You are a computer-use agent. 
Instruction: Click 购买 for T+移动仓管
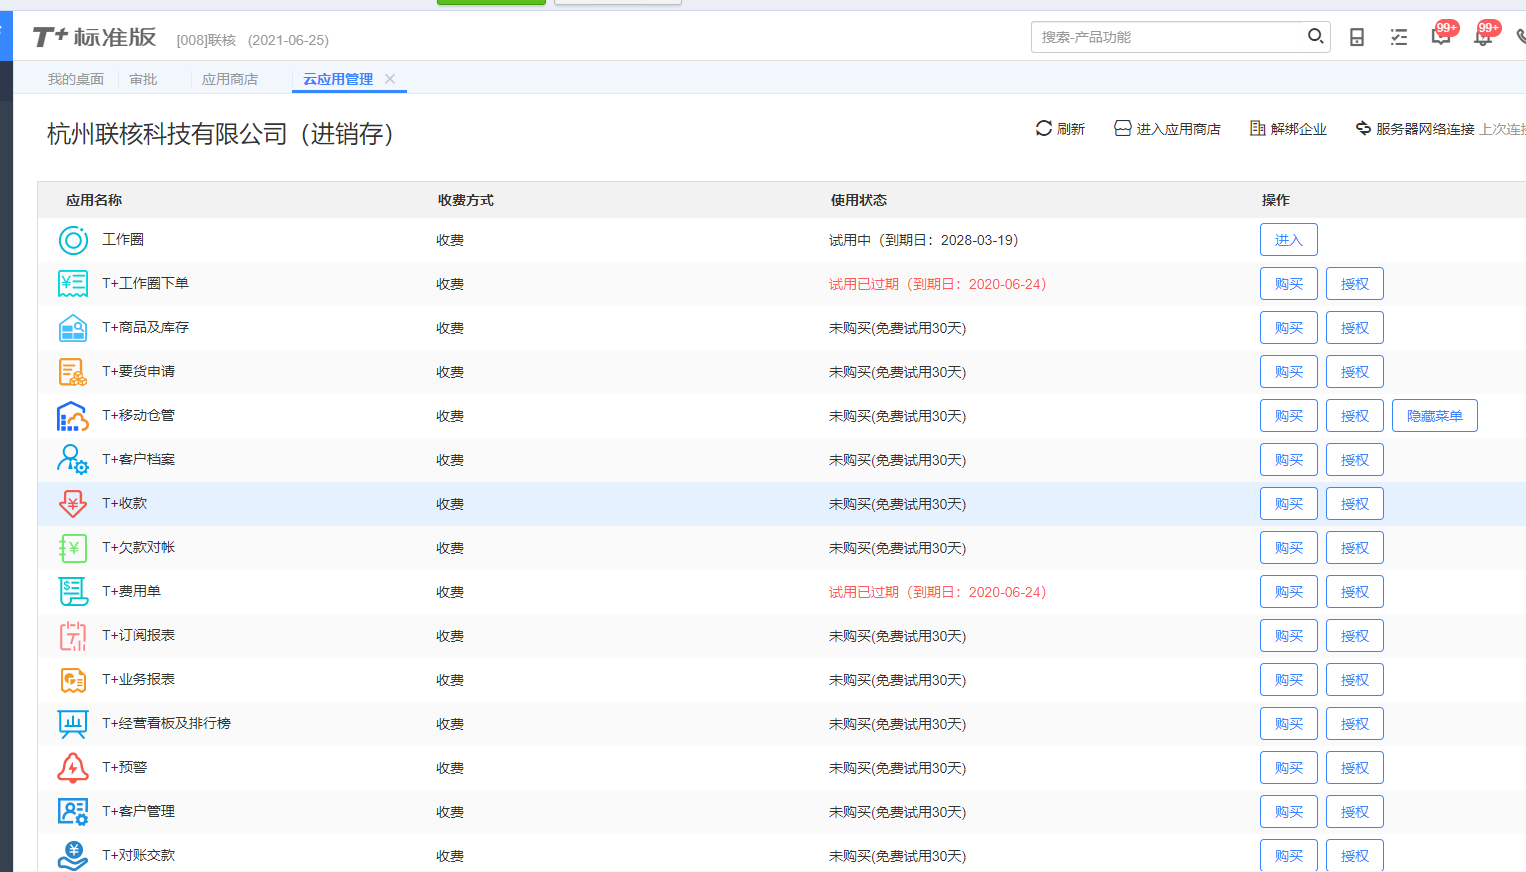pos(1289,416)
